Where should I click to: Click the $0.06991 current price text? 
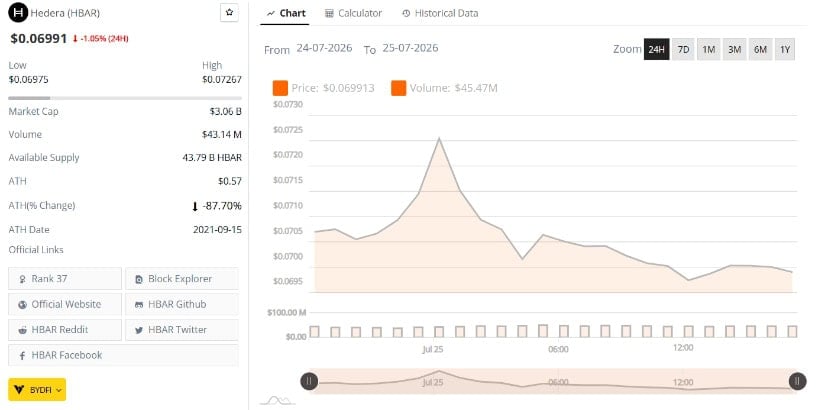38,38
